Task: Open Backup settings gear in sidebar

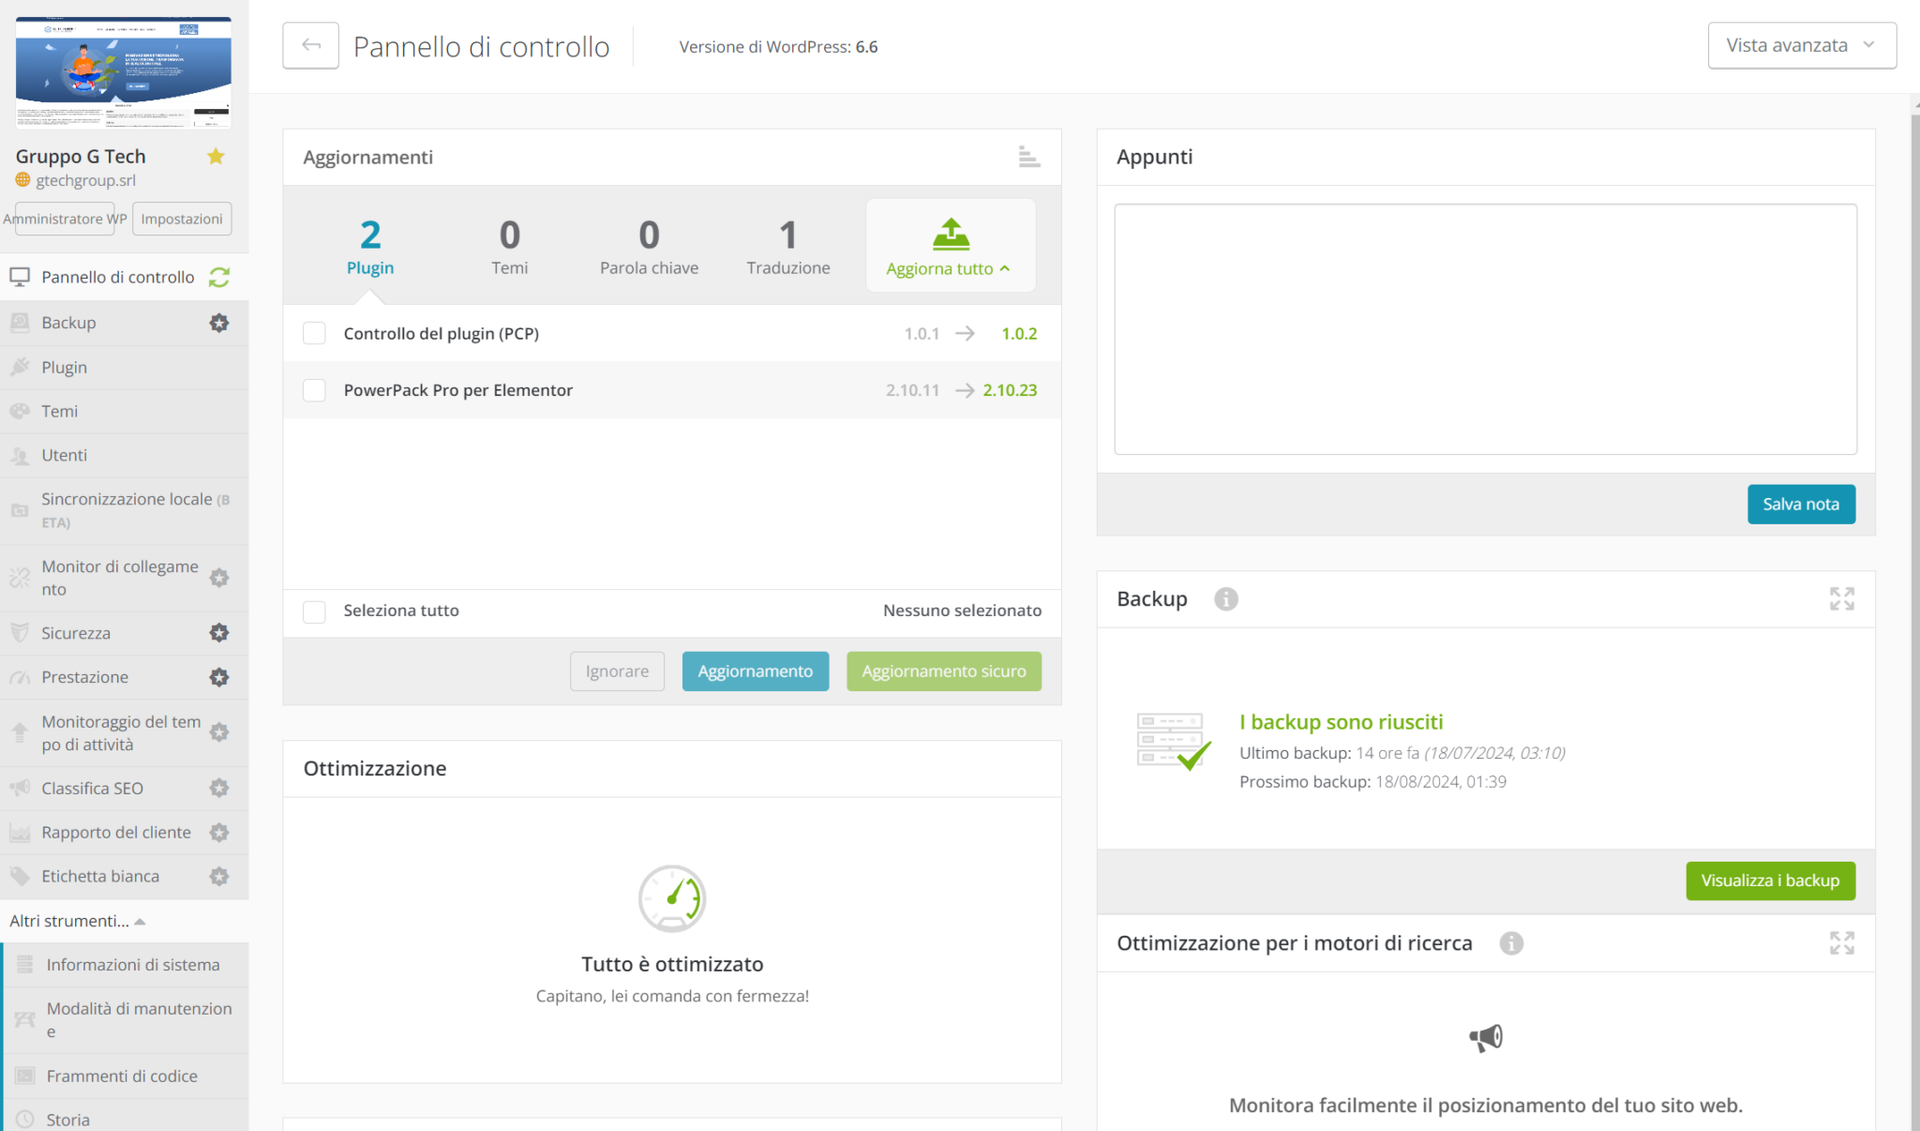Action: click(x=219, y=323)
